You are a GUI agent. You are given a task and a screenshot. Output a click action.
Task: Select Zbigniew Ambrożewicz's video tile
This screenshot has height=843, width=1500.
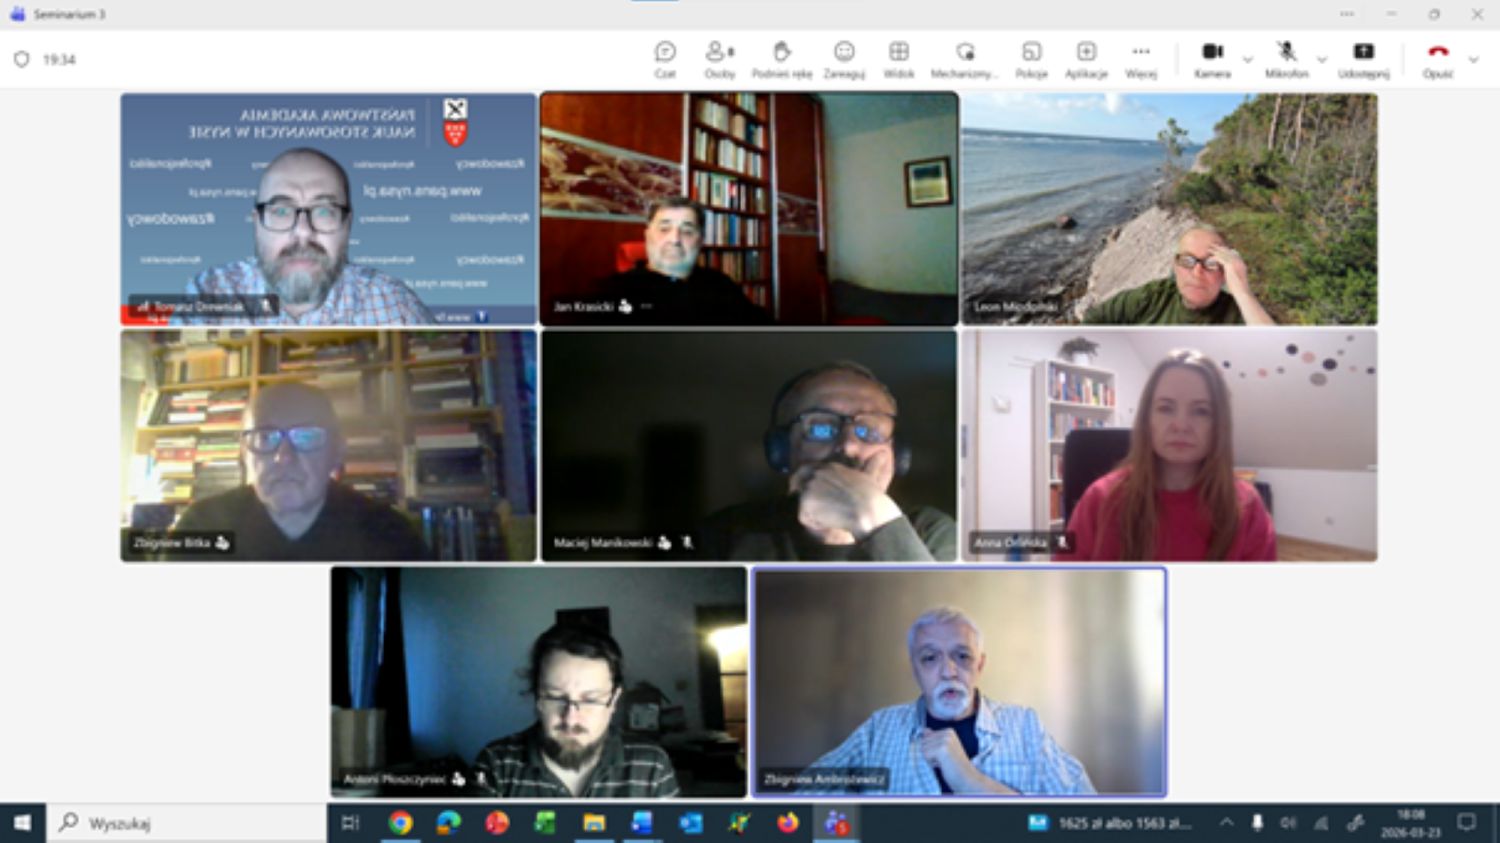[959, 682]
